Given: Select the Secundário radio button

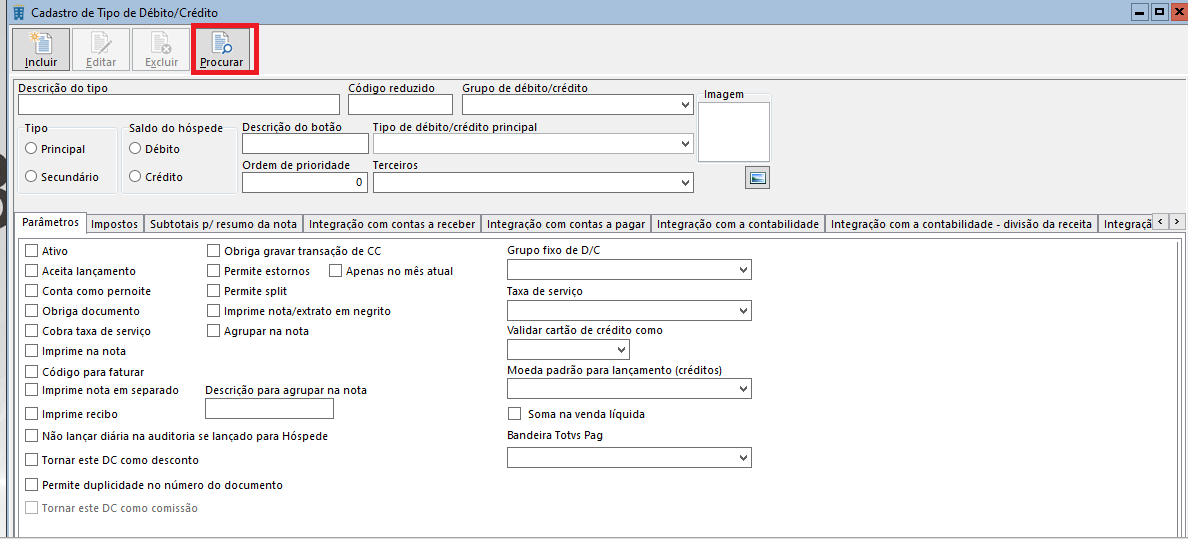Looking at the screenshot, I should click(x=31, y=176).
